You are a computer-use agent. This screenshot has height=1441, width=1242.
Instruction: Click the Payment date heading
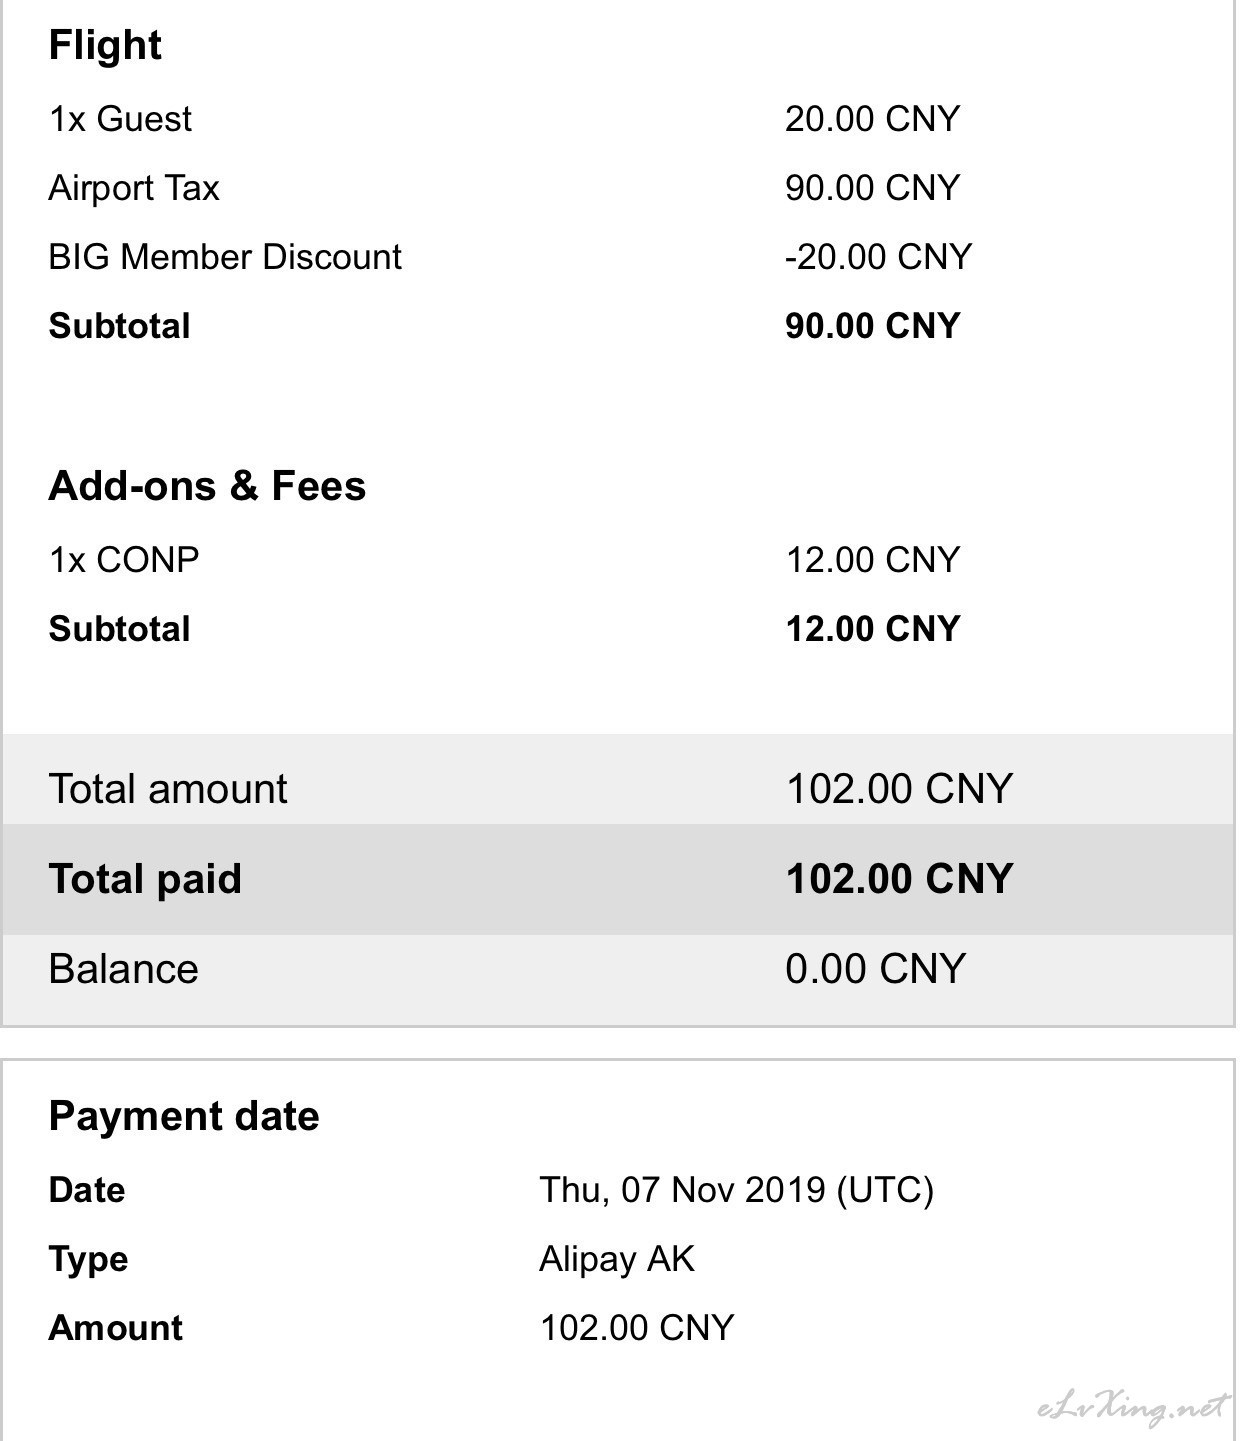coord(184,1116)
